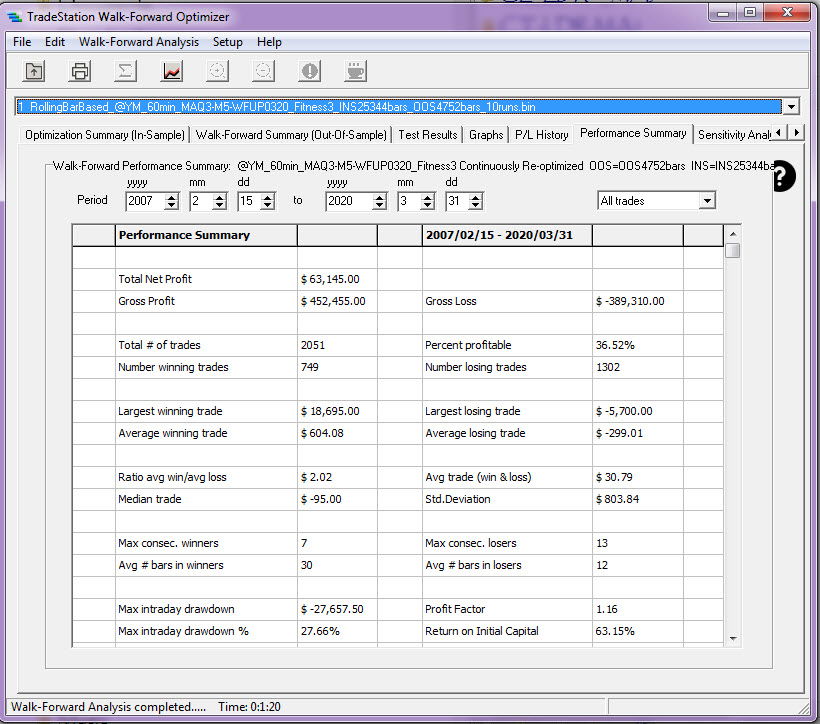Click the Number losing trades value 1302
820x724 pixels.
608,367
